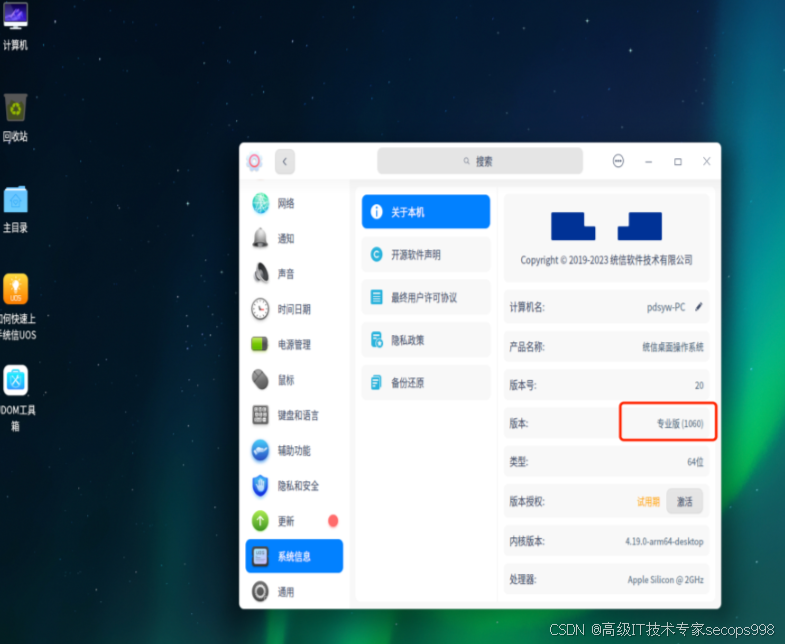Image resolution: width=785 pixels, height=644 pixels.
Task: Open the 最终用户许可协议 tab
Action: [x=426, y=297]
